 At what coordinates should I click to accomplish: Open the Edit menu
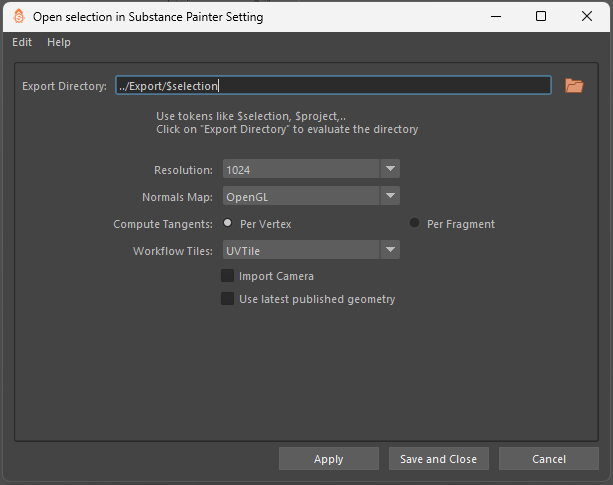[x=22, y=42]
